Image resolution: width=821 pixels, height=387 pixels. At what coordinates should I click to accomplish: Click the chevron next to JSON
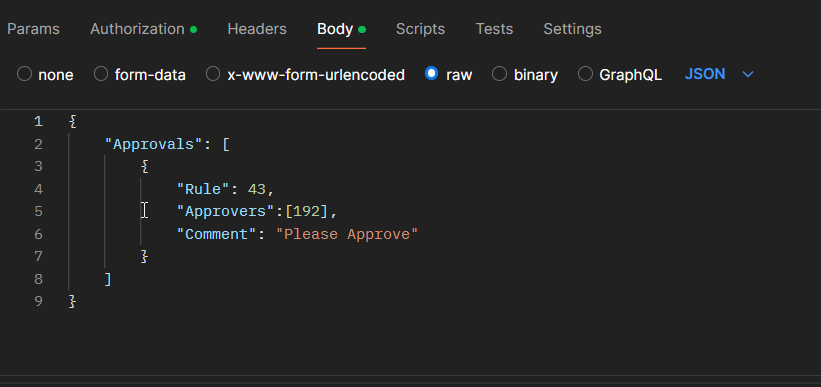pos(748,74)
